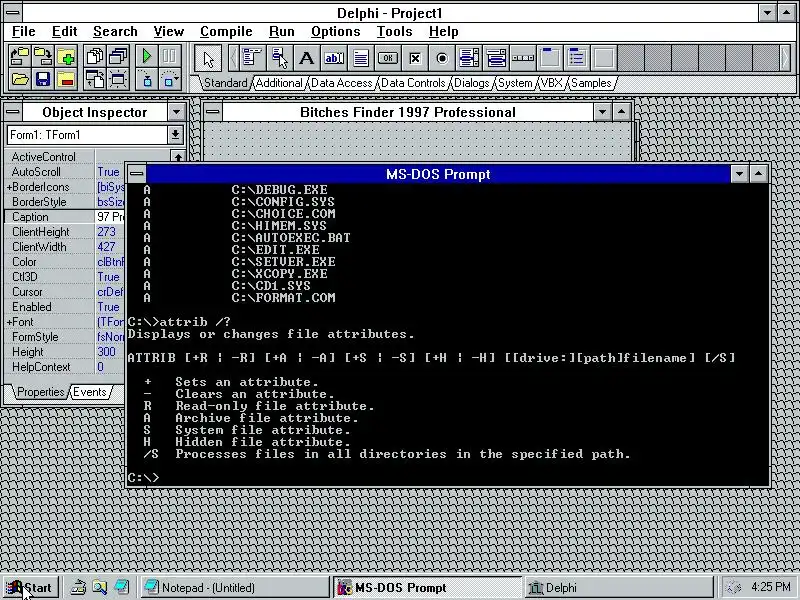
Task: Open the Run menu
Action: 282,32
